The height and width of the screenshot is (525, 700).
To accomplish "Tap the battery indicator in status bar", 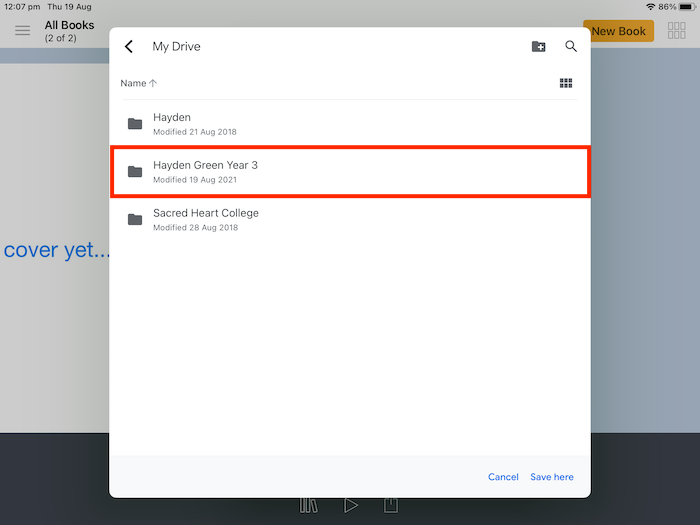I will [x=686, y=6].
